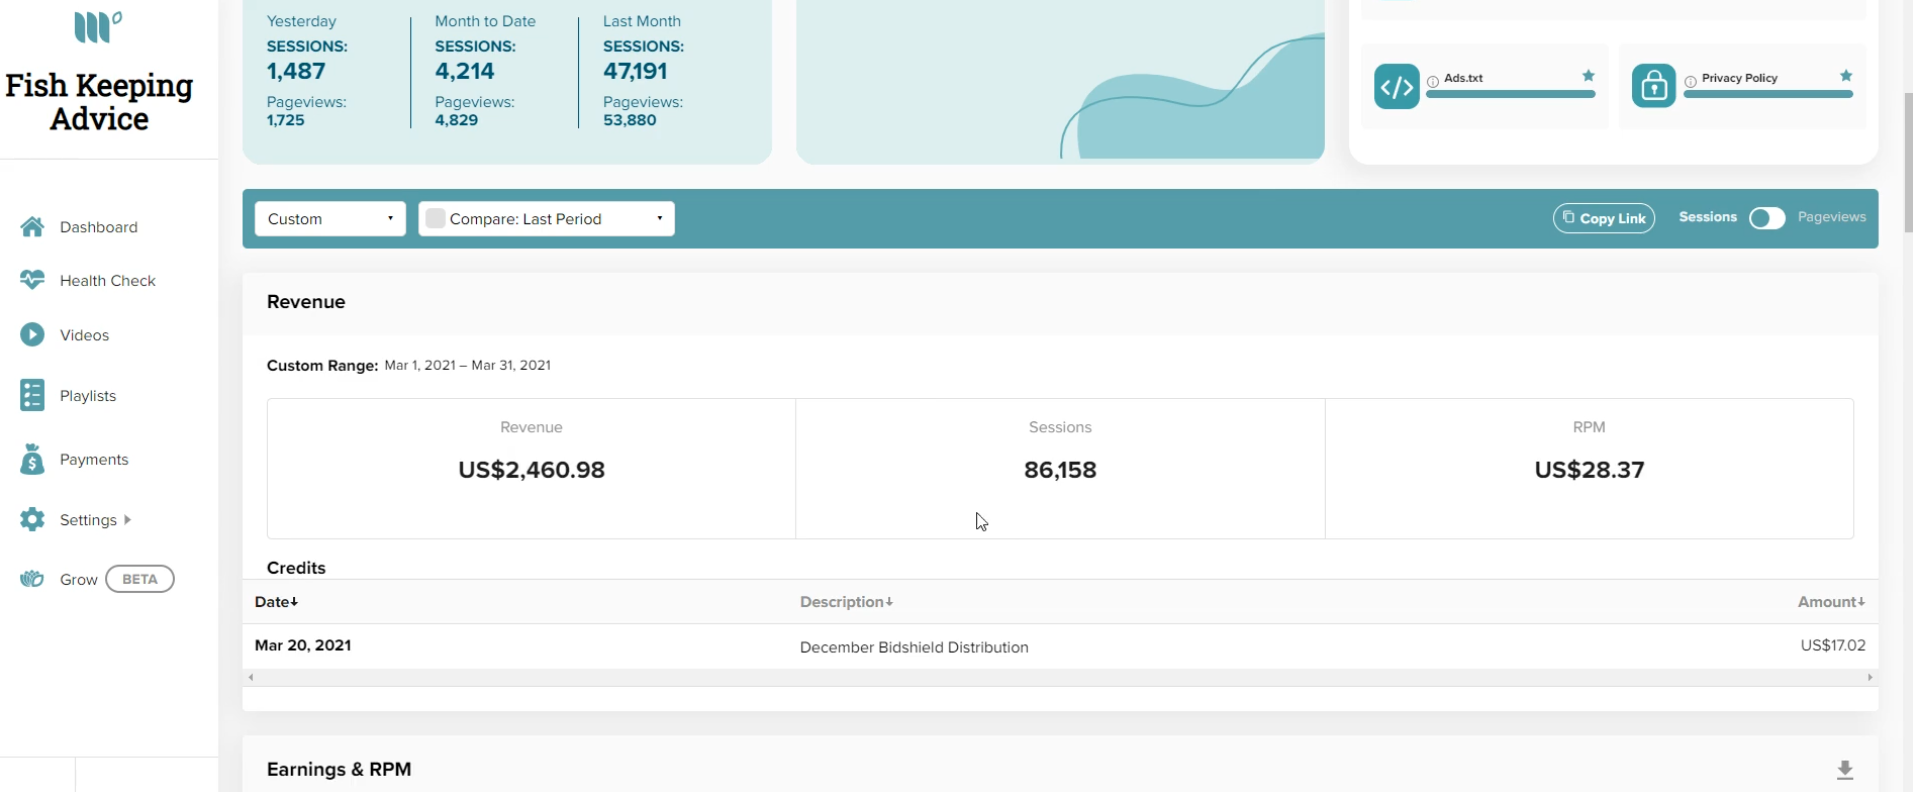Click the Playlists list icon
This screenshot has height=792, width=1913.
click(32, 395)
